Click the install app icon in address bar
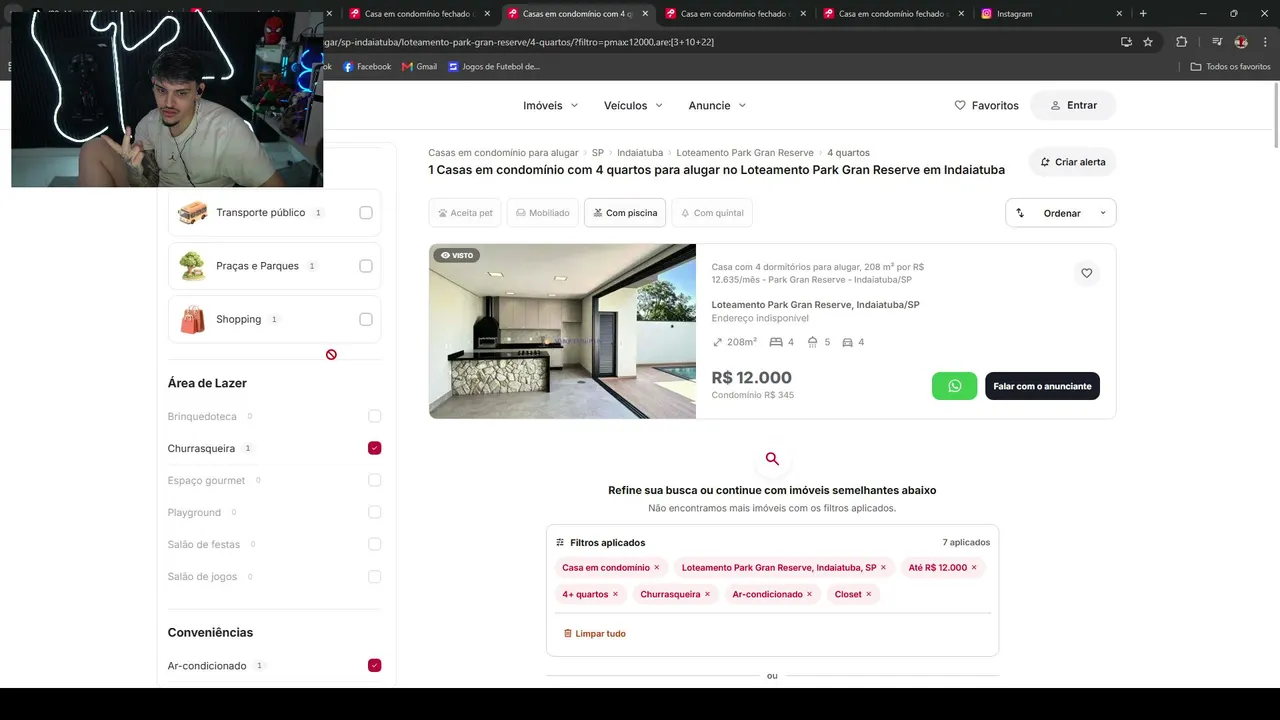The height and width of the screenshot is (720, 1280). click(x=1126, y=42)
